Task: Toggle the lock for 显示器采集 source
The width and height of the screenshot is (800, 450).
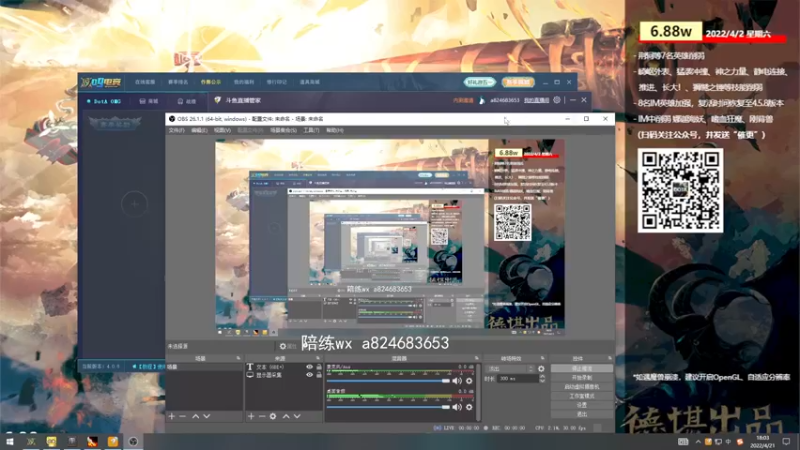Action: coord(319,375)
